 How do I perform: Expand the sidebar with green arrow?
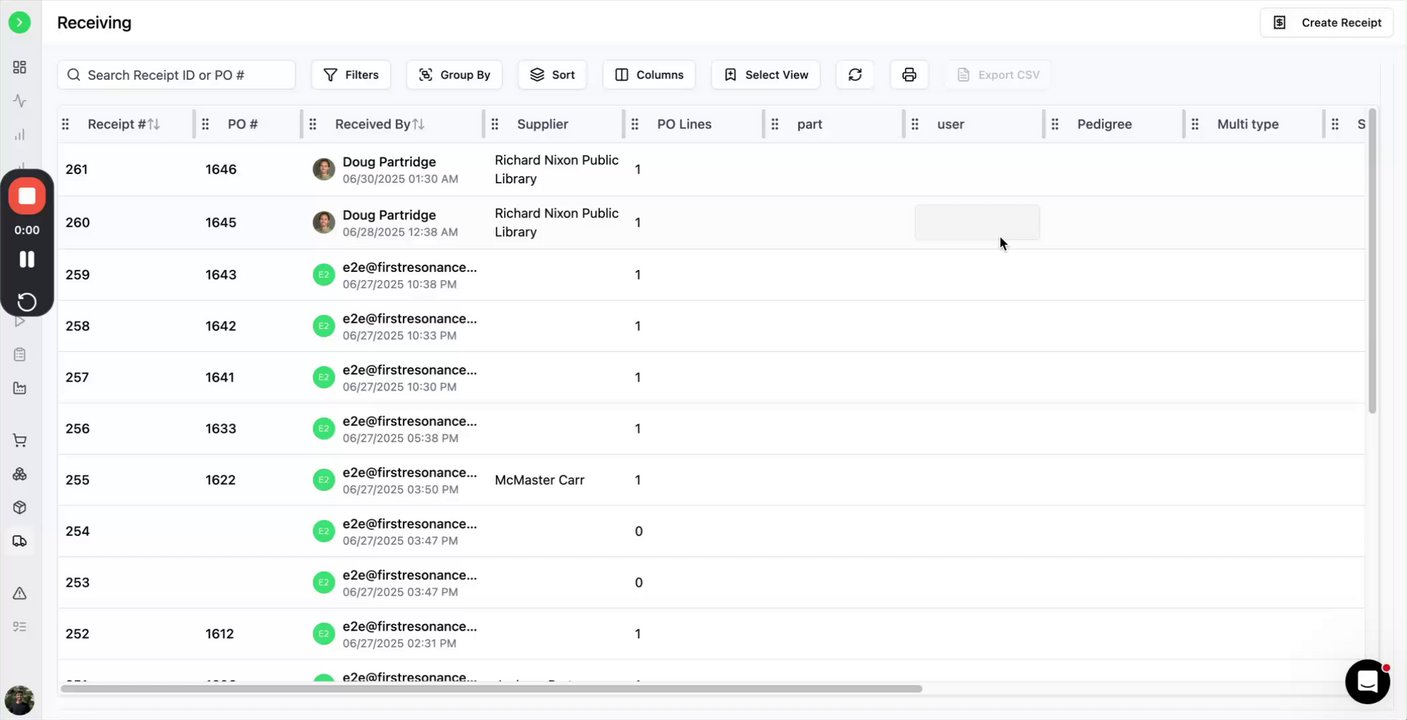click(19, 22)
